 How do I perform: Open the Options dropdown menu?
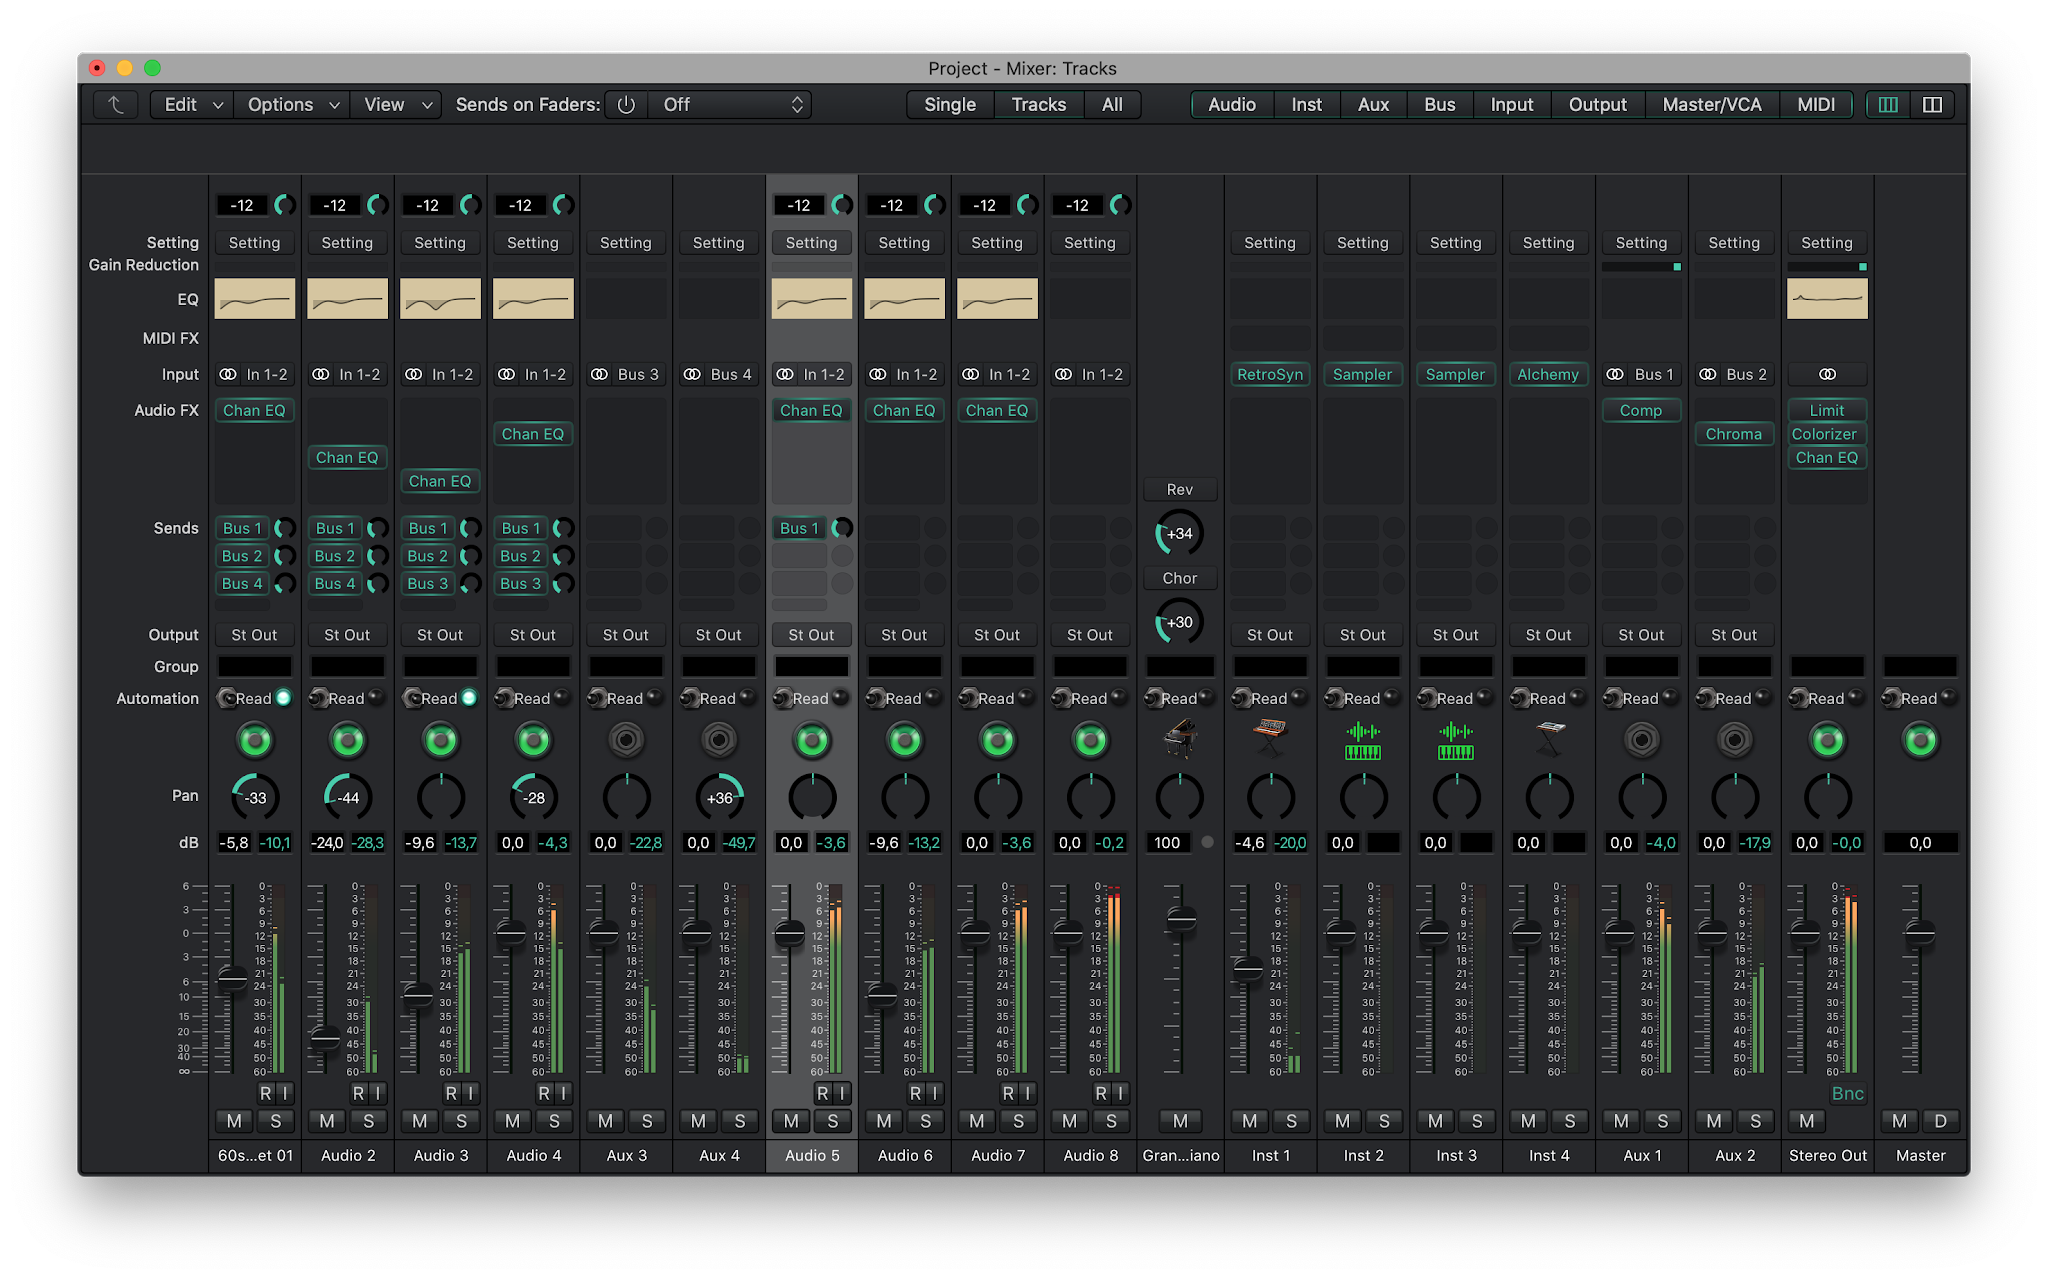click(x=292, y=104)
